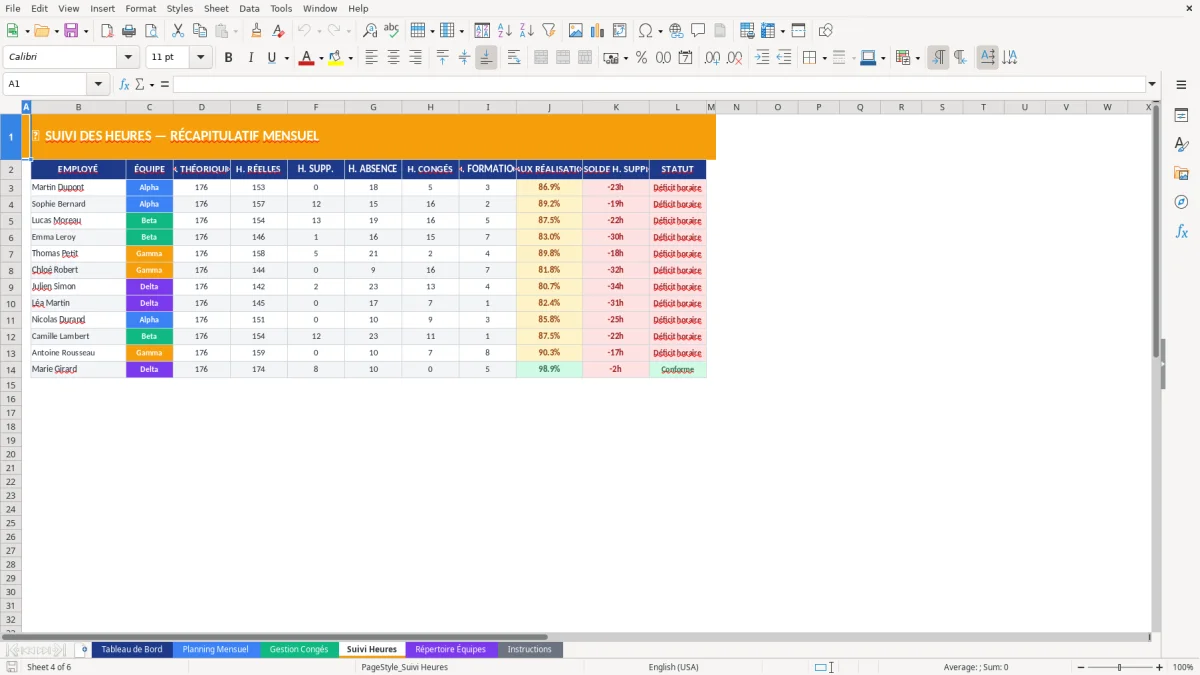The width and height of the screenshot is (1200, 675).
Task: Switch to the Planning Mensuel sheet tab
Action: point(215,649)
